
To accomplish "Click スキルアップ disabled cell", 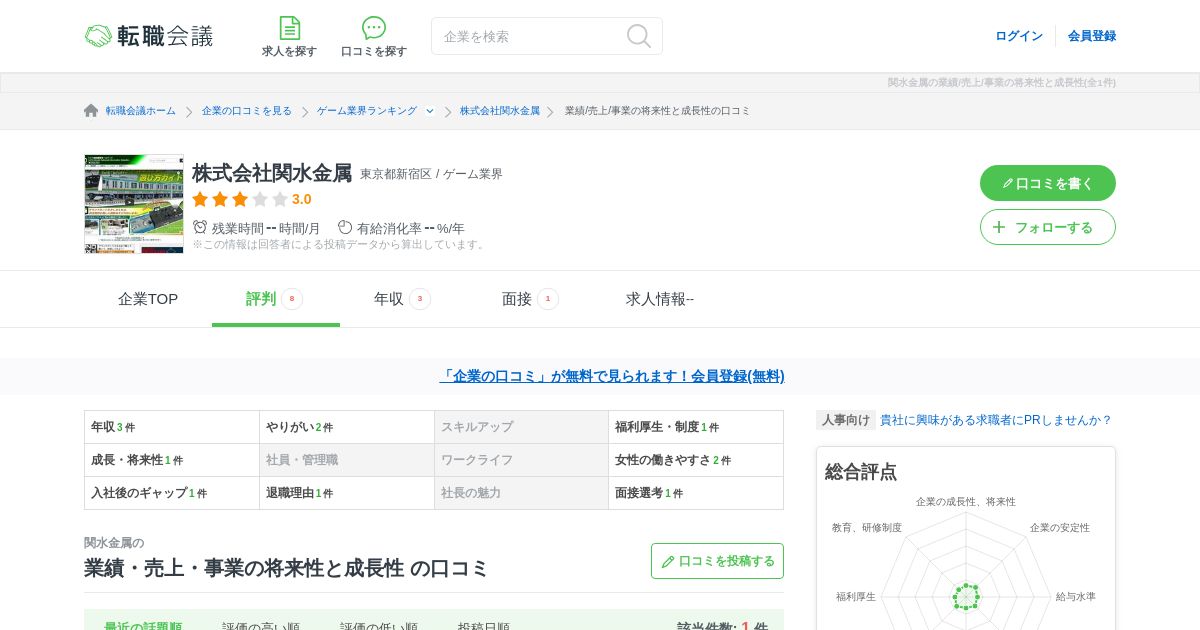I will [521, 427].
